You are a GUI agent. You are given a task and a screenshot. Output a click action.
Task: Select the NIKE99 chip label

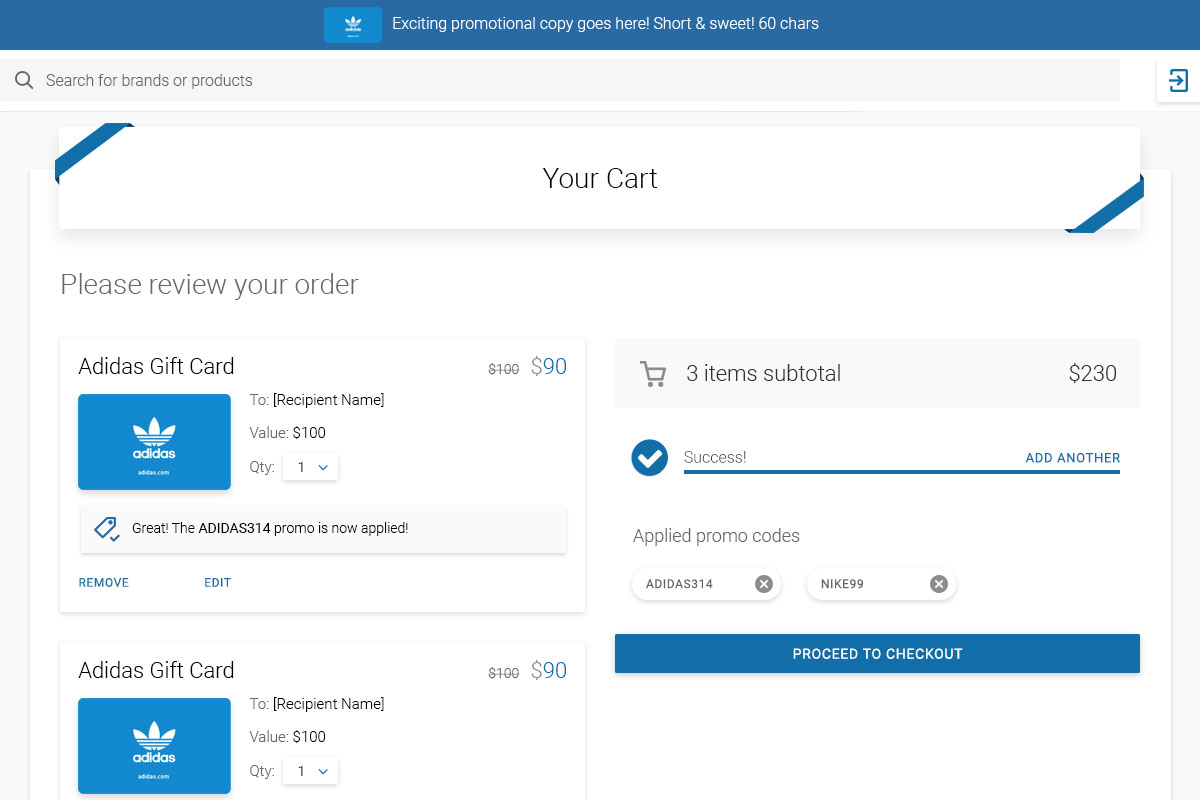[842, 584]
